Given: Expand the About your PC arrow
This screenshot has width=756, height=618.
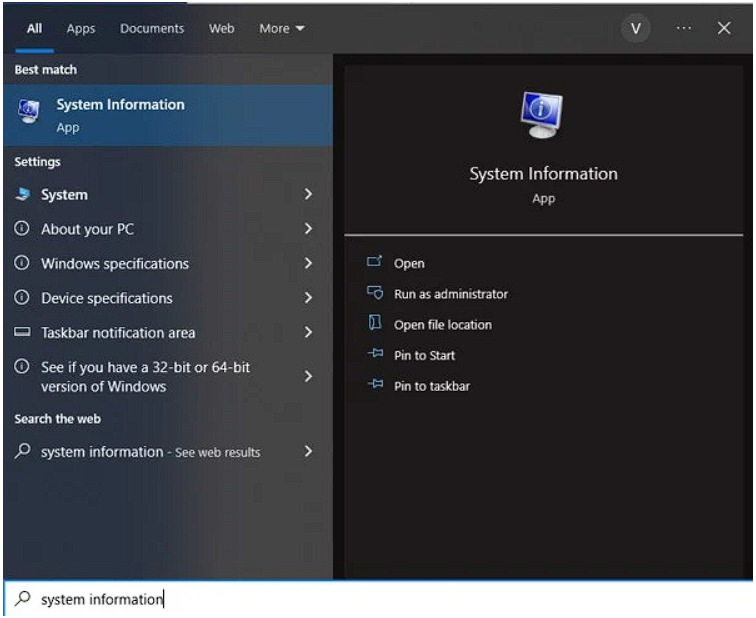Looking at the screenshot, I should tap(308, 229).
